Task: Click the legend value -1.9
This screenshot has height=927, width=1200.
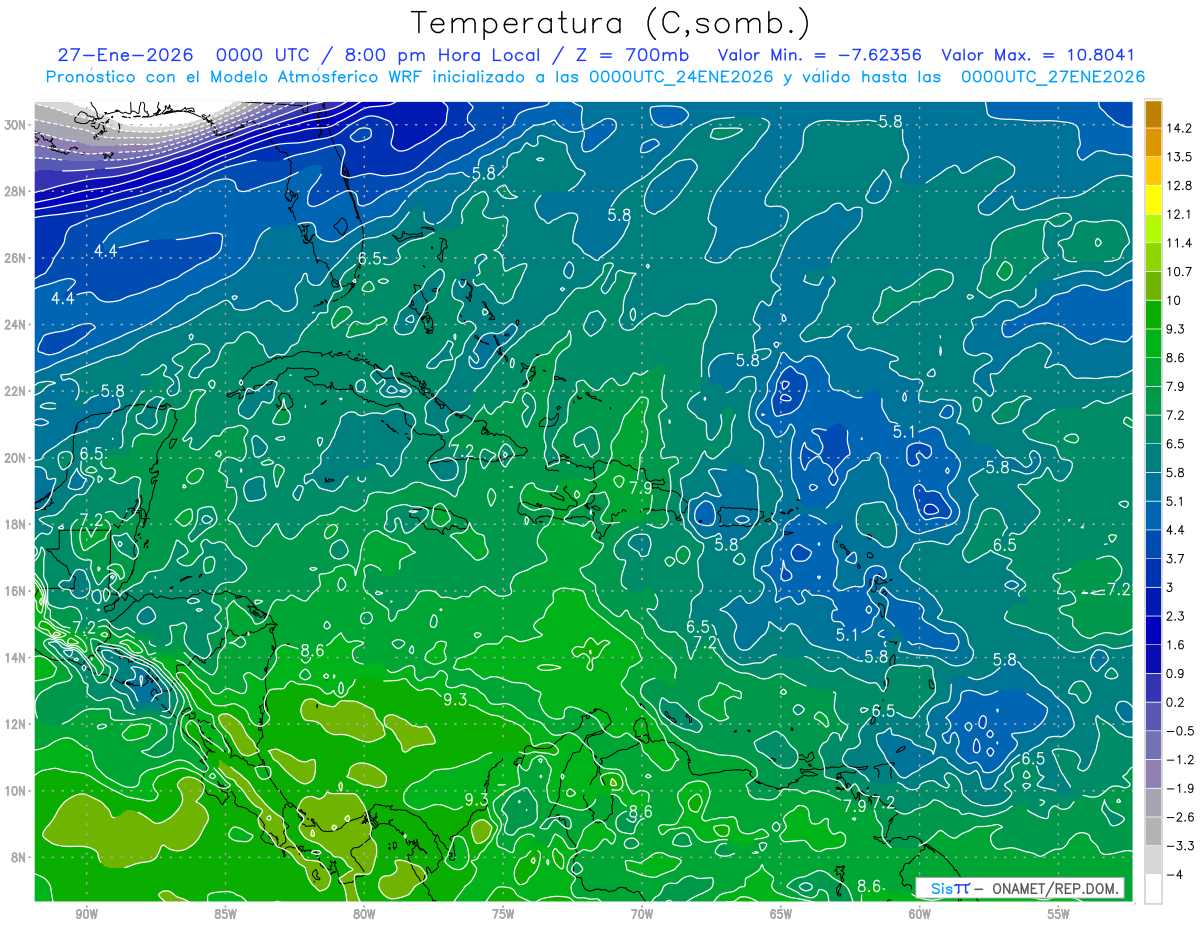Action: [1178, 788]
